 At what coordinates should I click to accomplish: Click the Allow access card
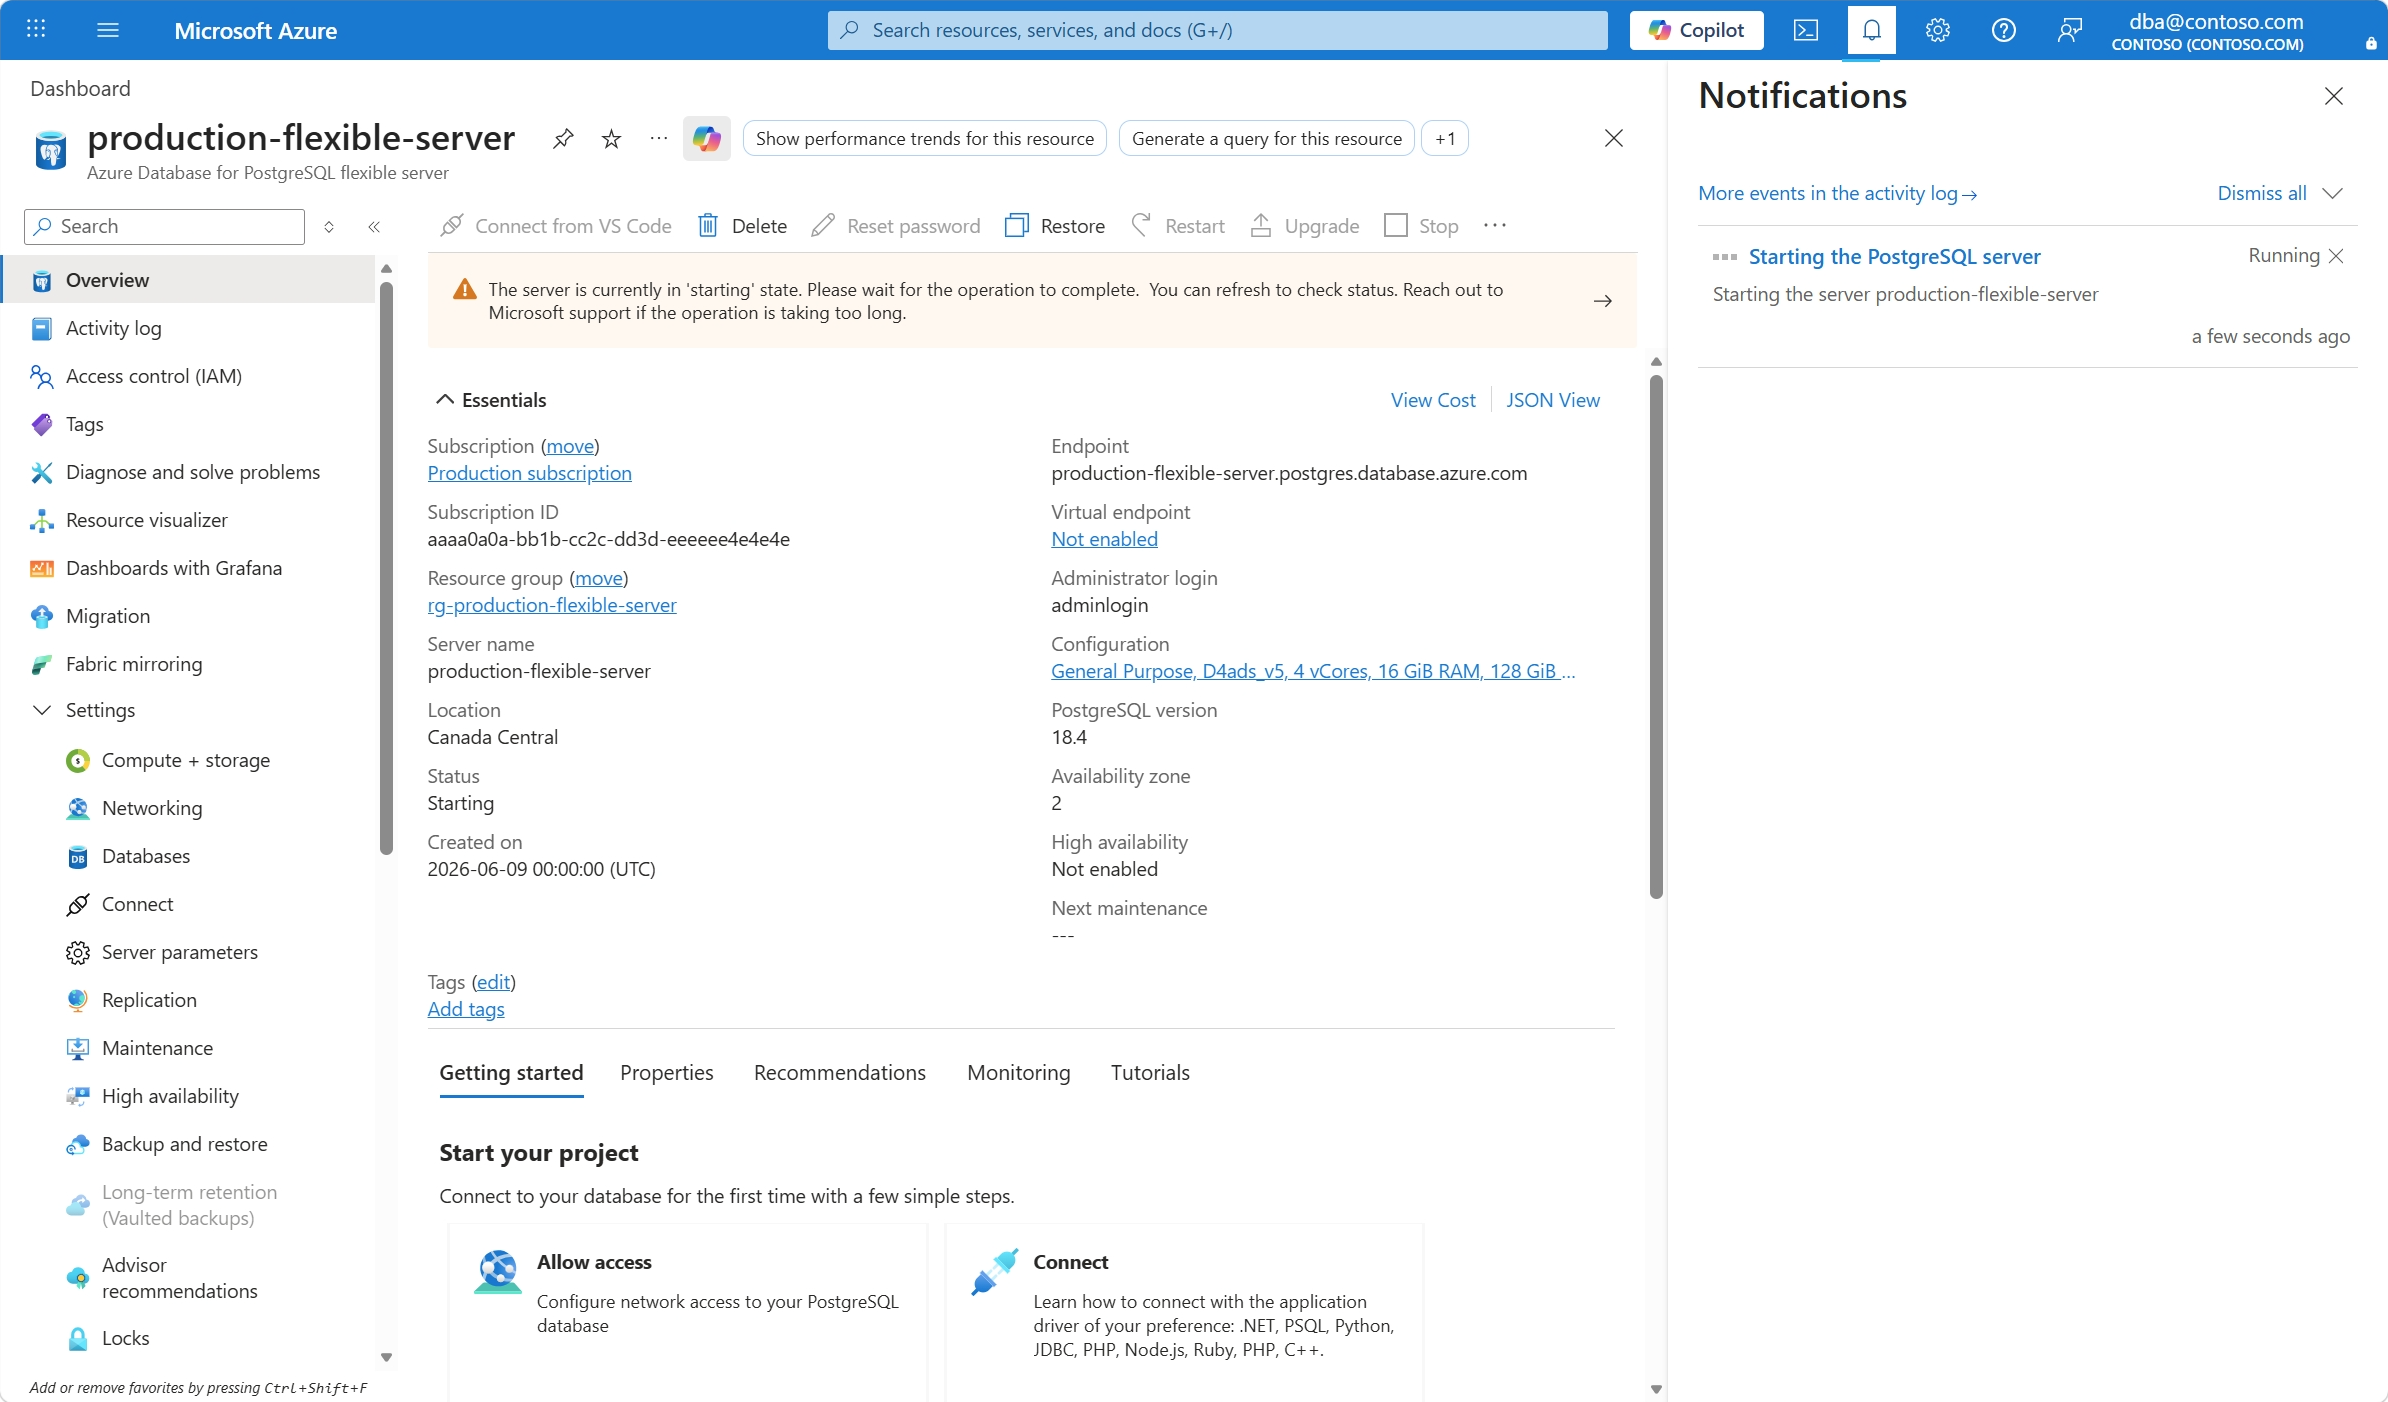(688, 1312)
